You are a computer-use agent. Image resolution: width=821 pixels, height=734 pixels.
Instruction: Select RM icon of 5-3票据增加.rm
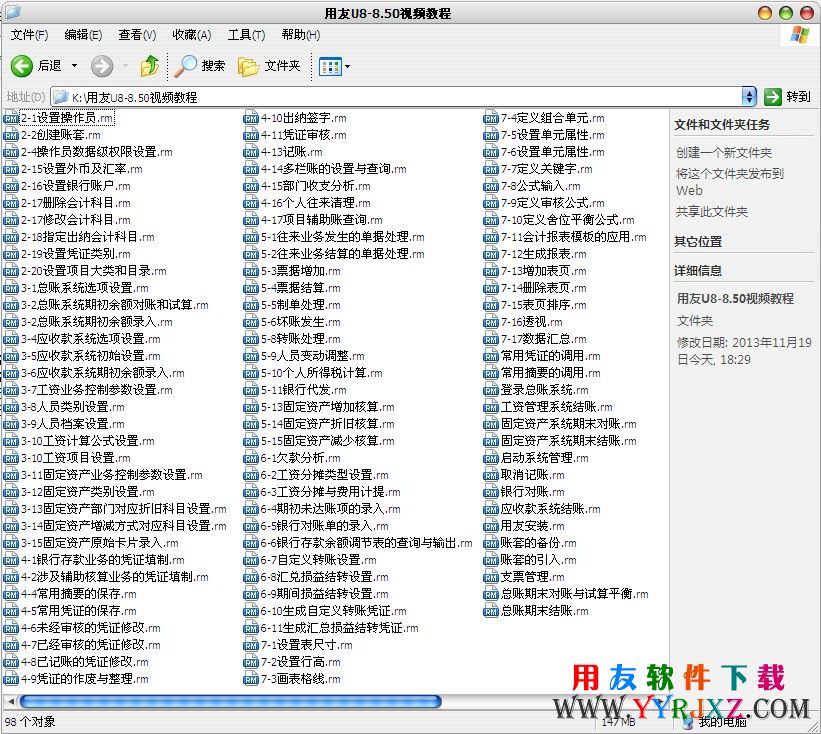pos(251,271)
